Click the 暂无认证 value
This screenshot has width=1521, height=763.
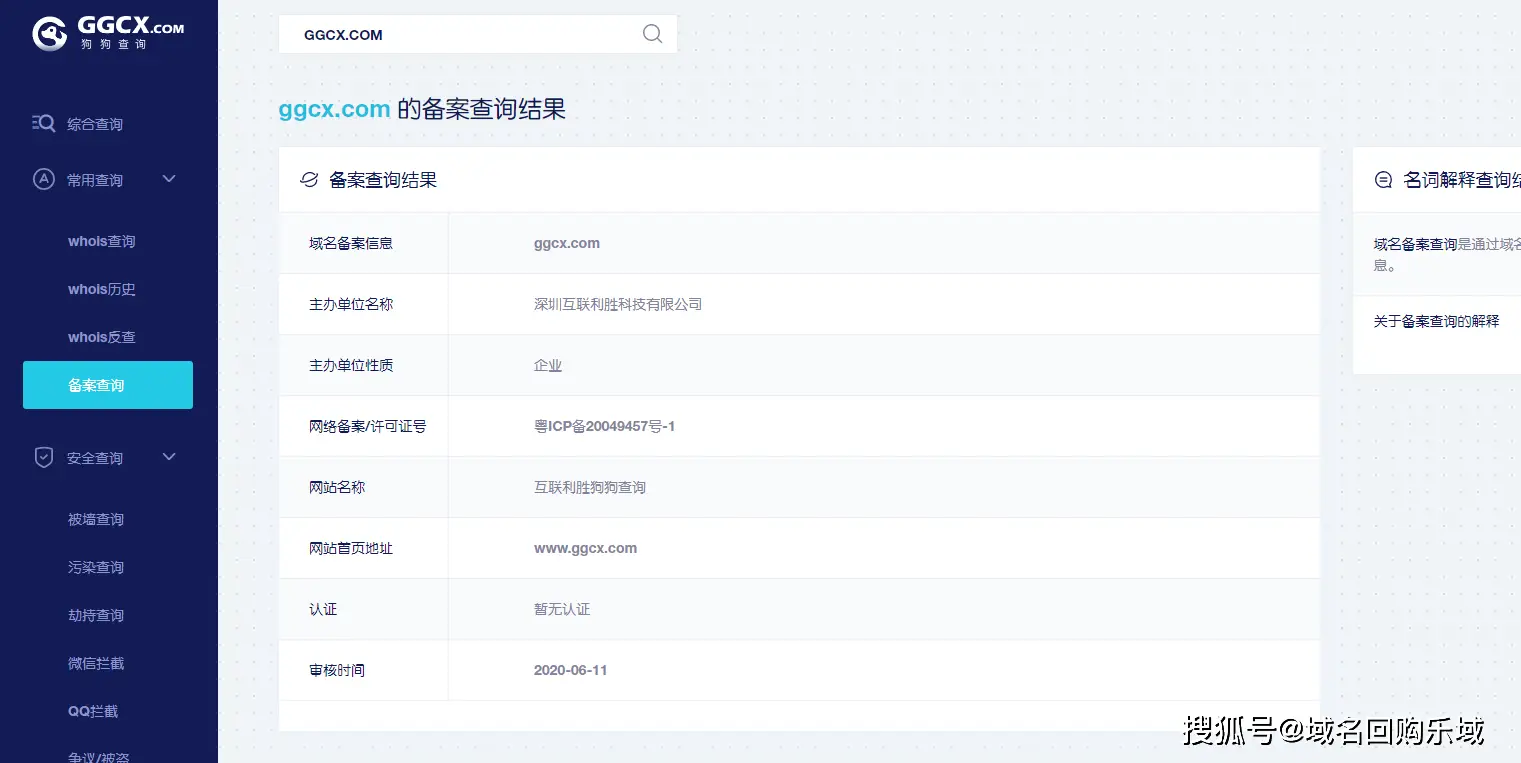click(562, 609)
